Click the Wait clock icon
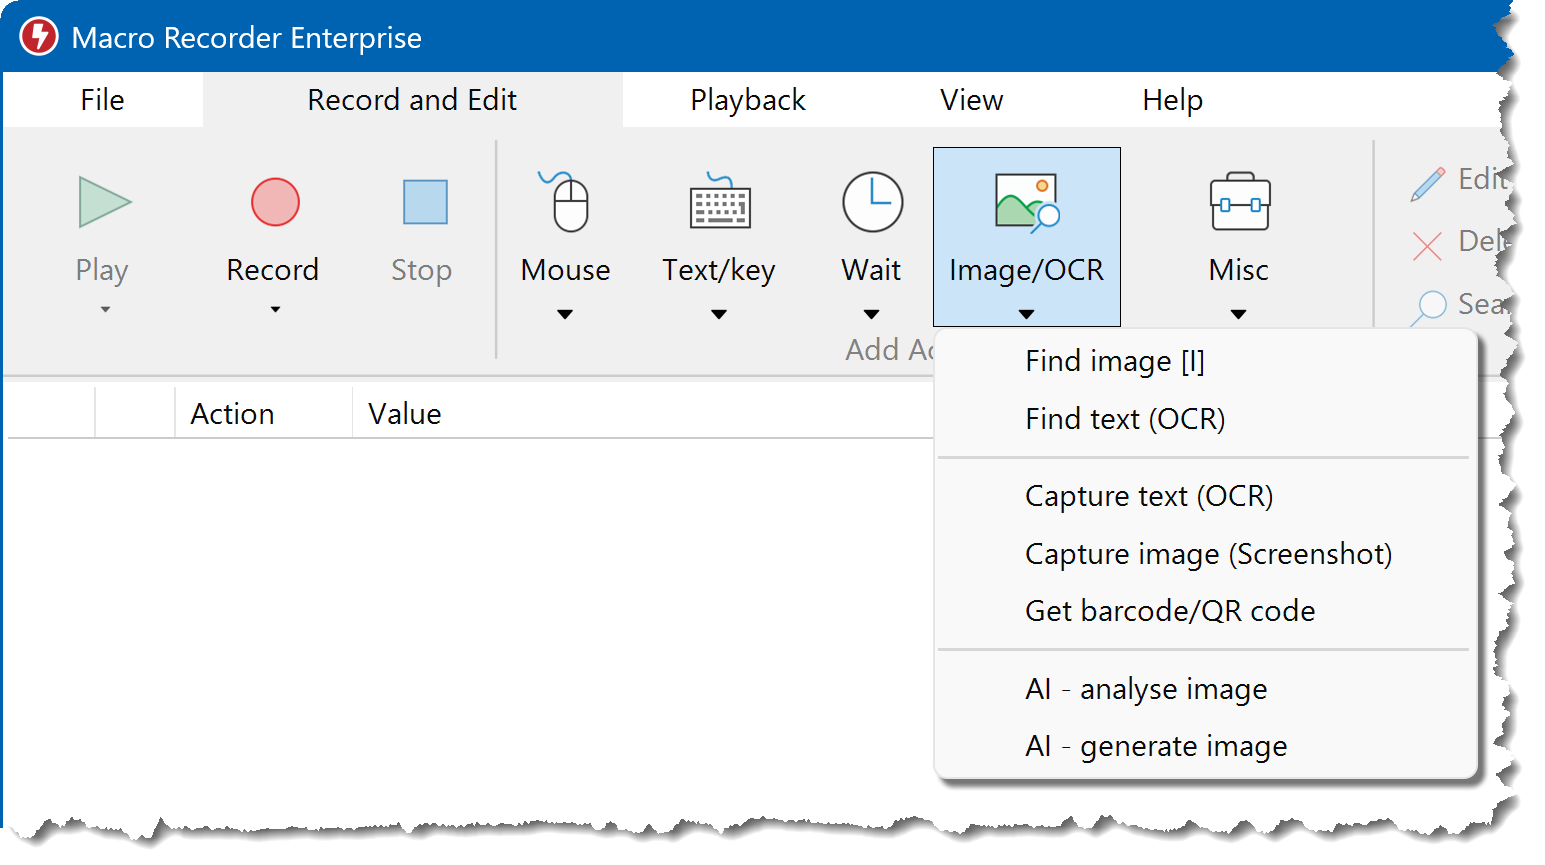This screenshot has height=865, width=1545. tap(872, 202)
